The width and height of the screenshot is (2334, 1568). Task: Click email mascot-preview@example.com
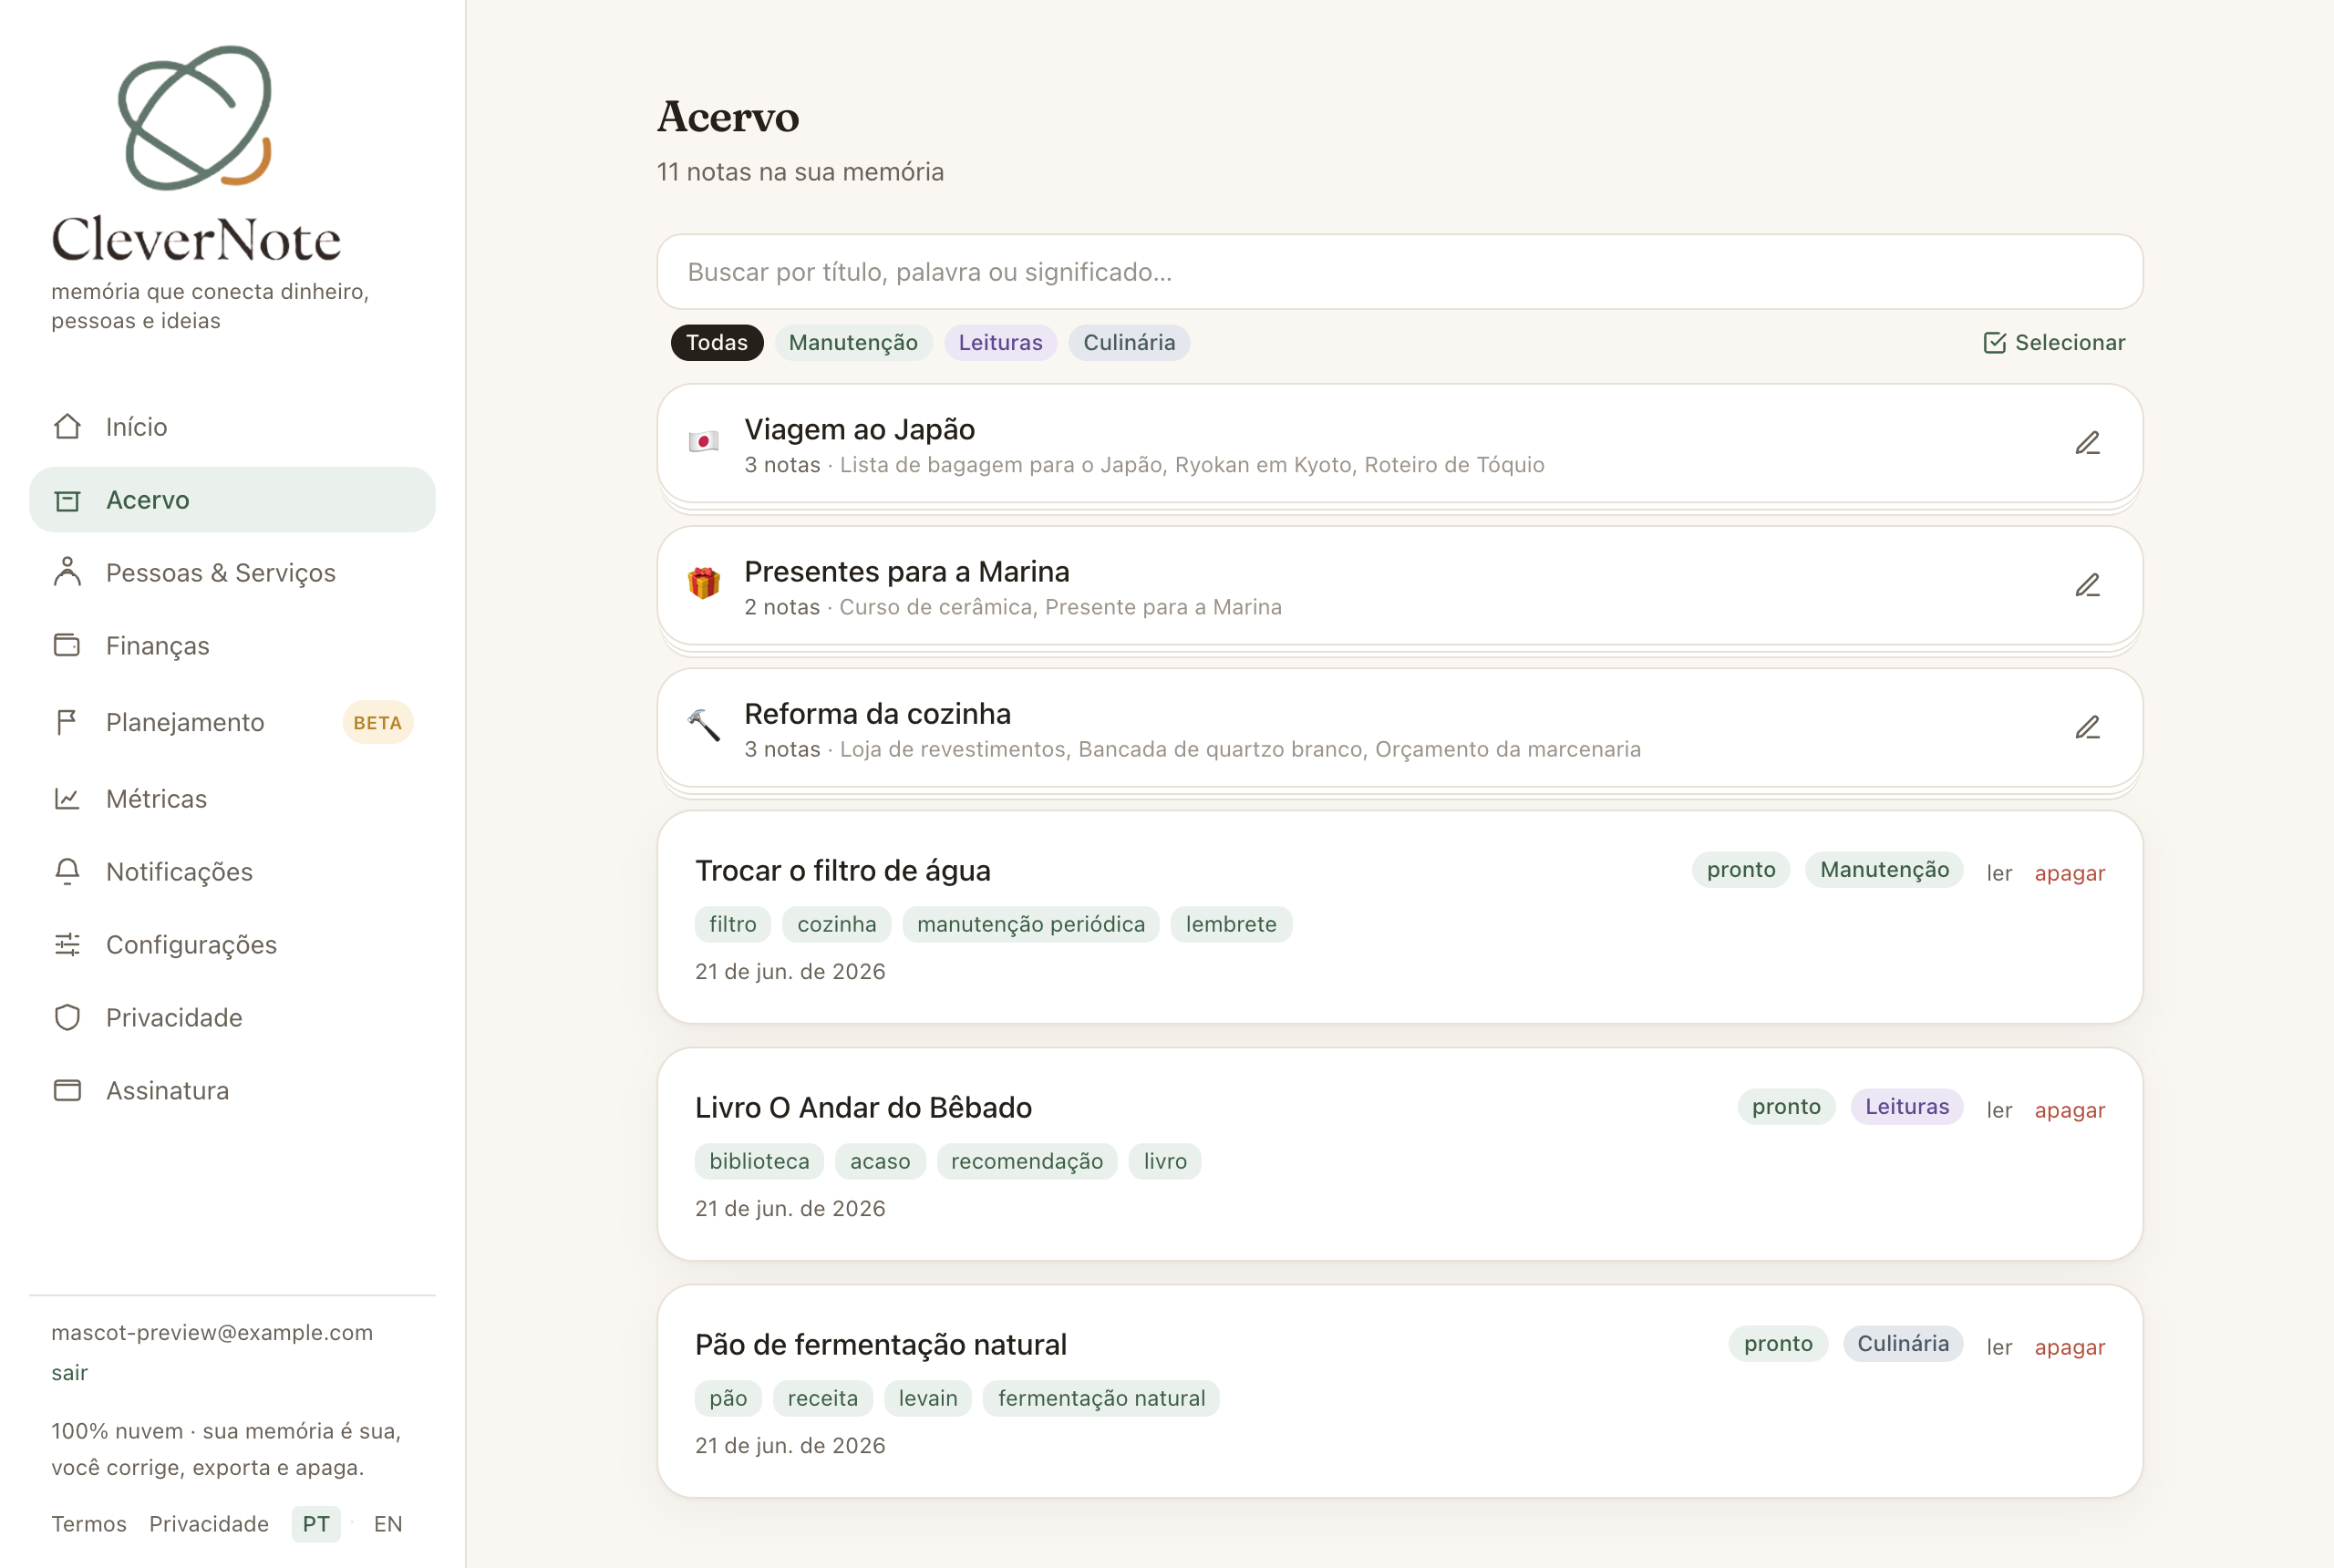[212, 1333]
